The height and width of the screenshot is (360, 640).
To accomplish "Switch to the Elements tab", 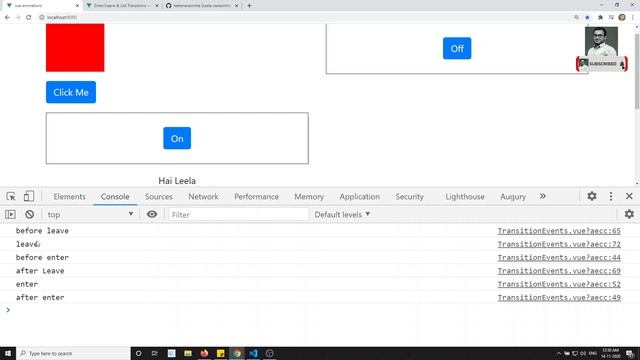I will click(69, 197).
